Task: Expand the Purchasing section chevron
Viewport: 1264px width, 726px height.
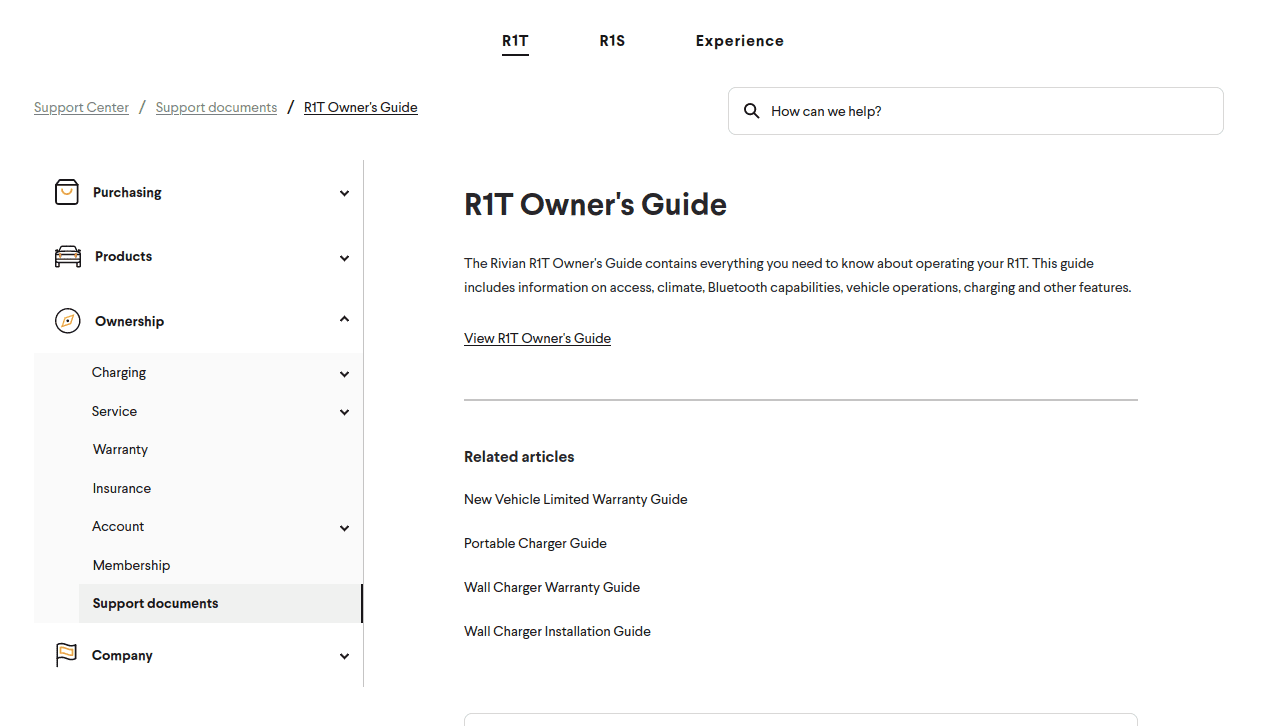Action: pyautogui.click(x=344, y=193)
